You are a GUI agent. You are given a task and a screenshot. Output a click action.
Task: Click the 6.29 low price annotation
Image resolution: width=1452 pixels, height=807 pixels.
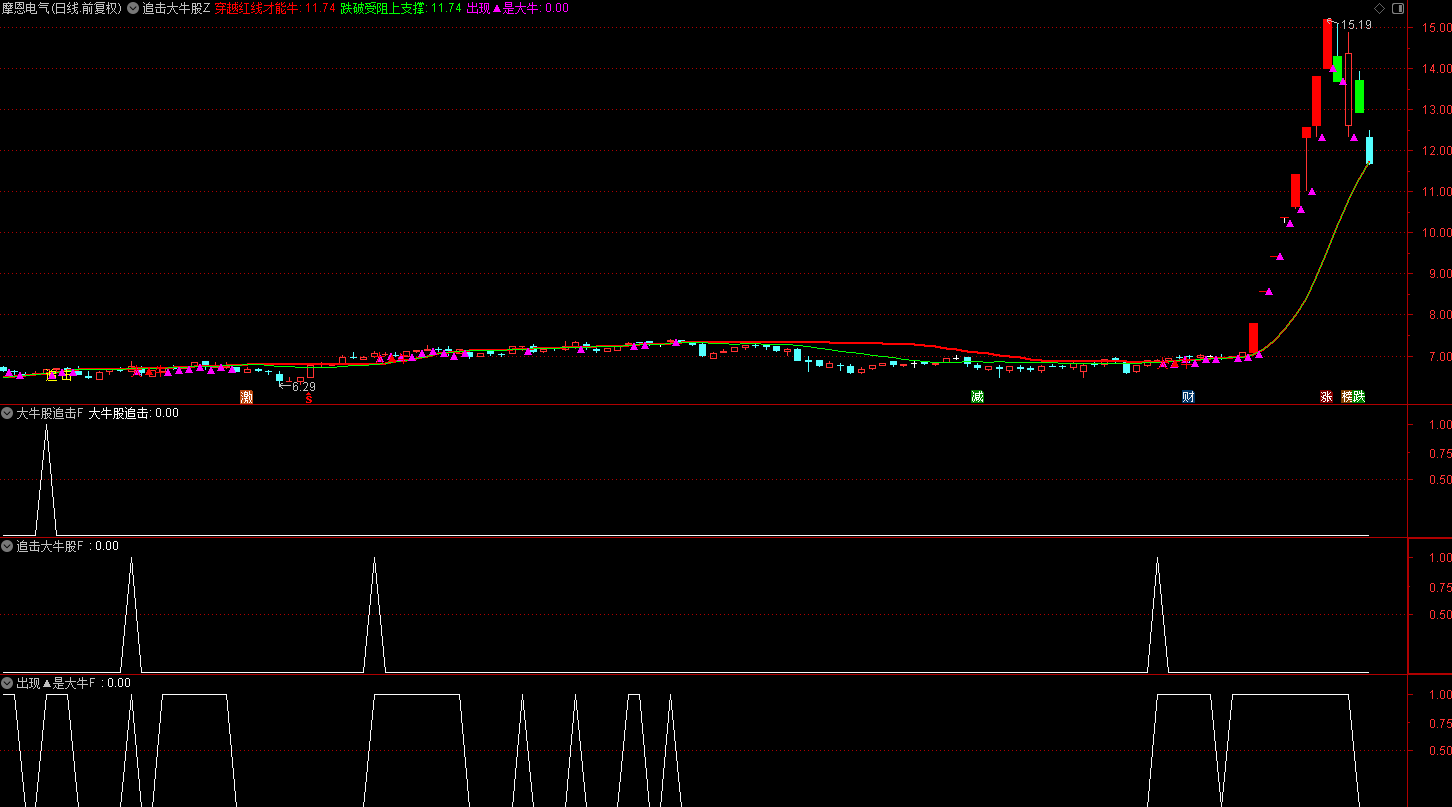pyautogui.click(x=303, y=387)
